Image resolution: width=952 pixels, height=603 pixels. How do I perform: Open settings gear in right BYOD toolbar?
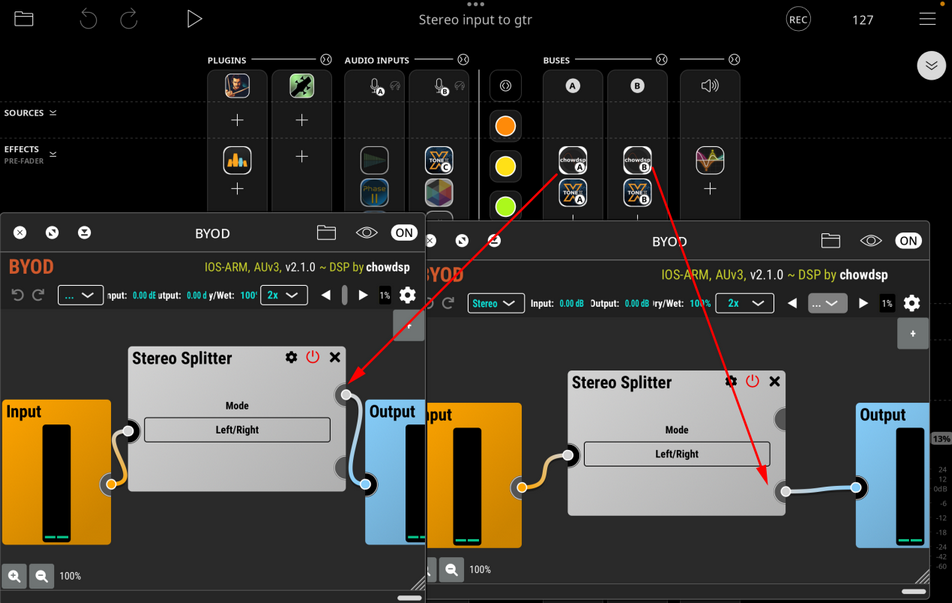click(x=911, y=303)
